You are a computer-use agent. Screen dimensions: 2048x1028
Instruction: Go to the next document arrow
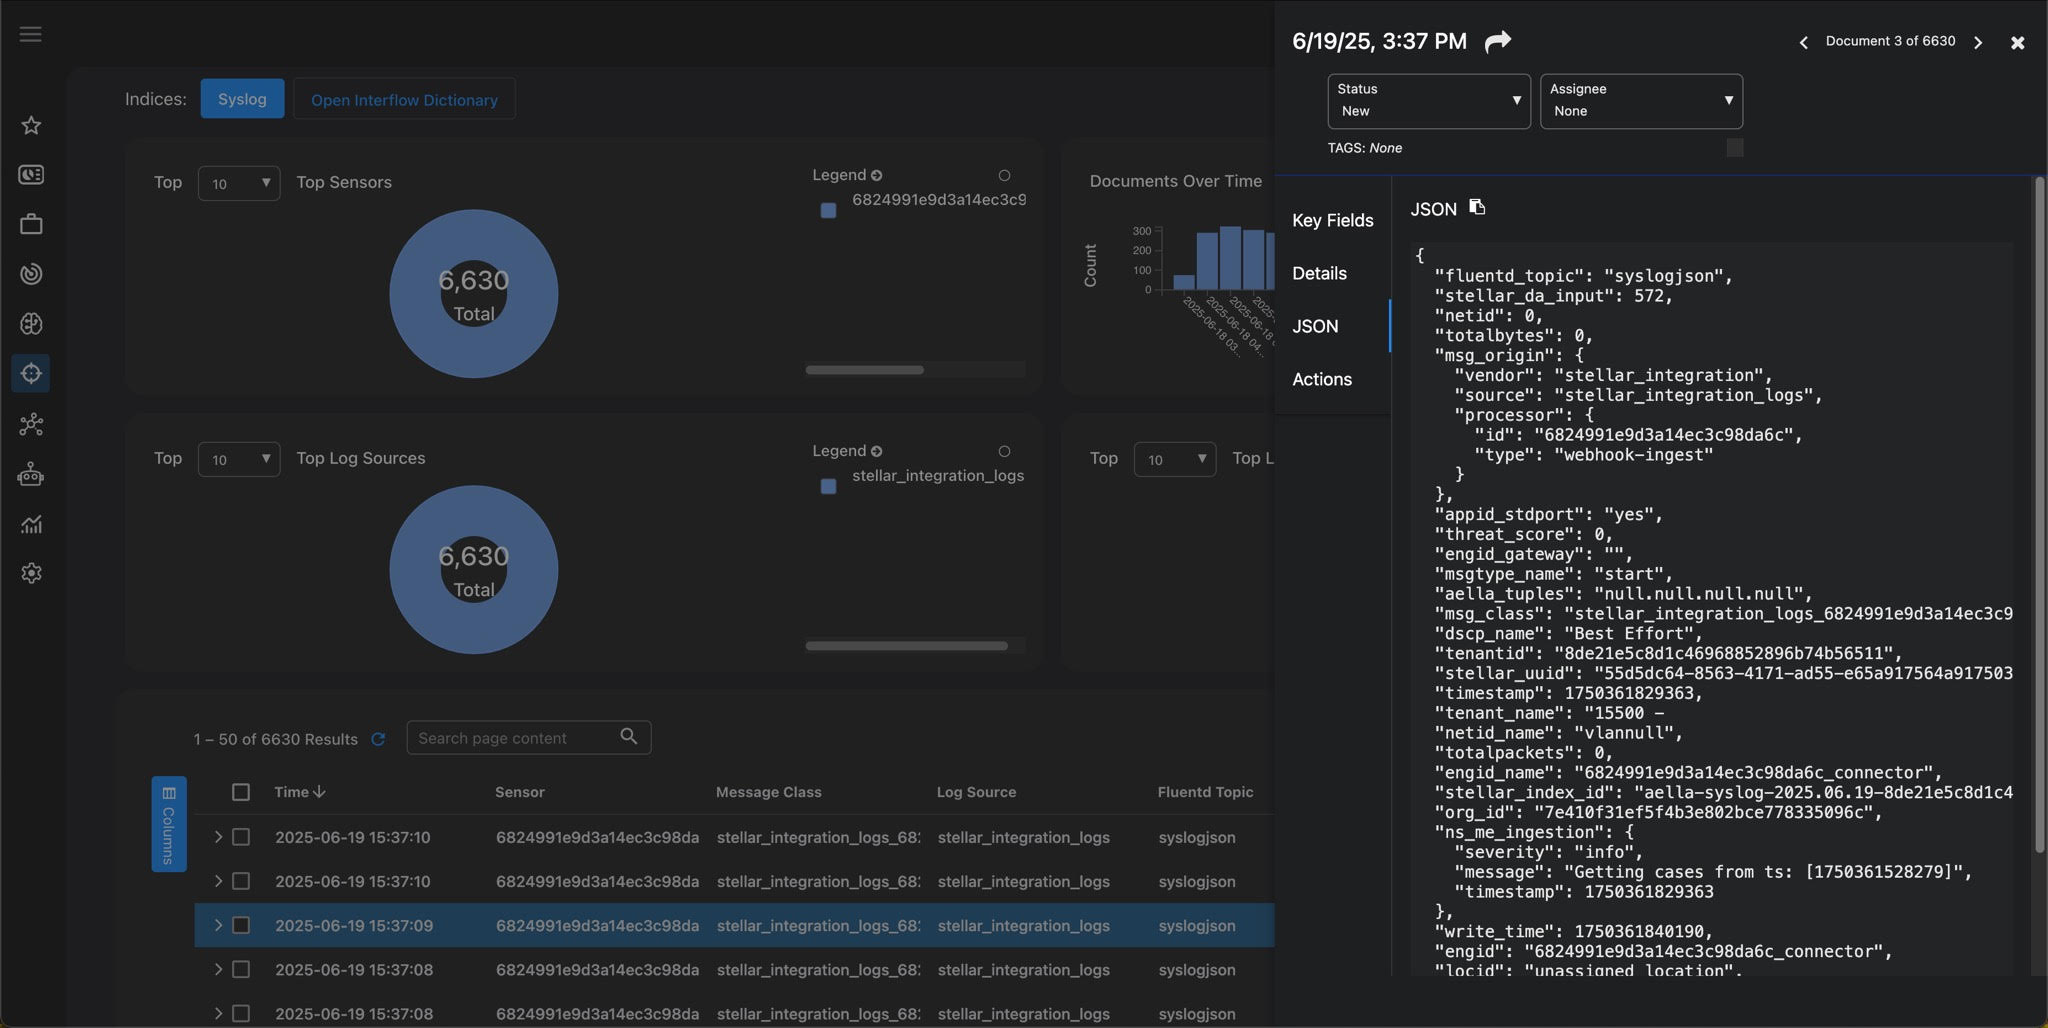[x=1977, y=42]
